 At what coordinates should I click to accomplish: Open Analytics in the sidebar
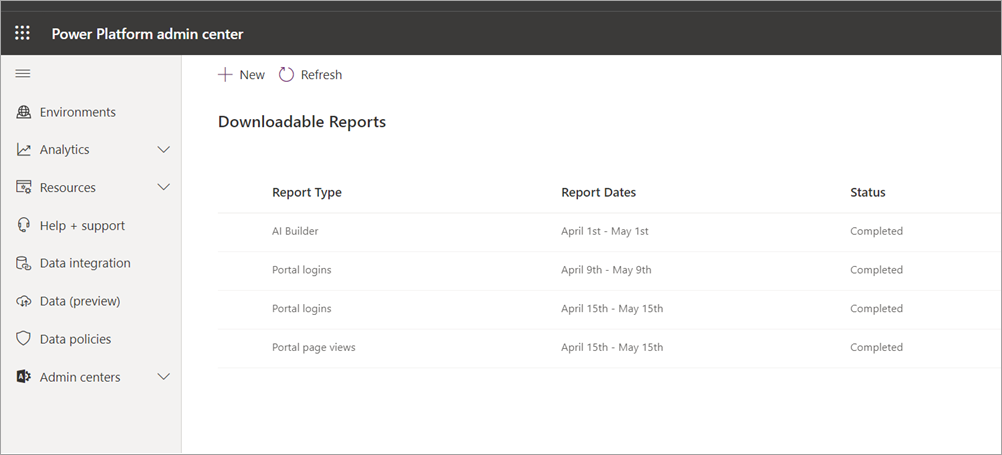tap(65, 150)
